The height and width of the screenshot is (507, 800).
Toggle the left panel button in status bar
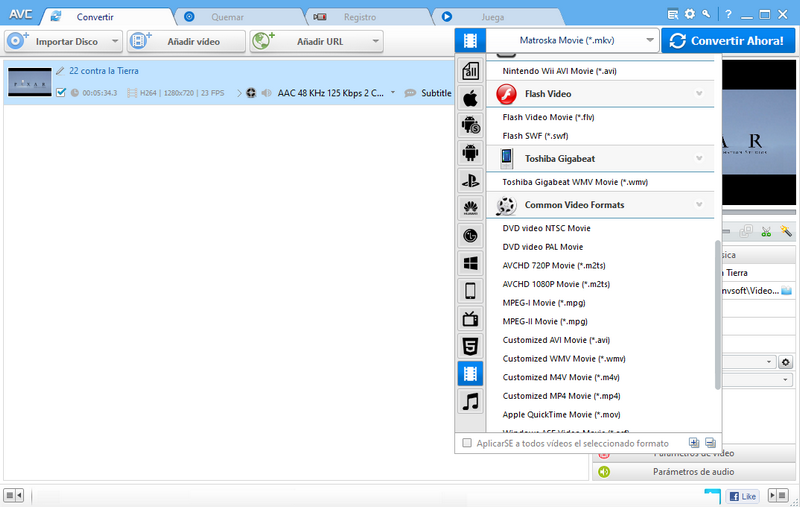pos(13,495)
